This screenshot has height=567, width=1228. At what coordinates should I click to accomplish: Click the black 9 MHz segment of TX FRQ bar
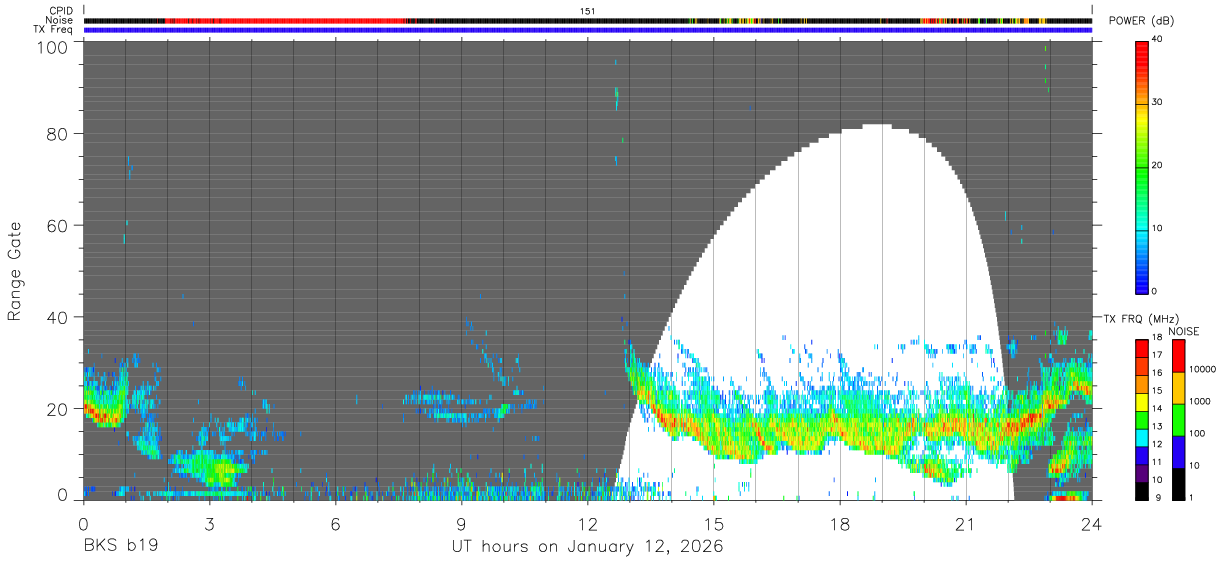1141,491
